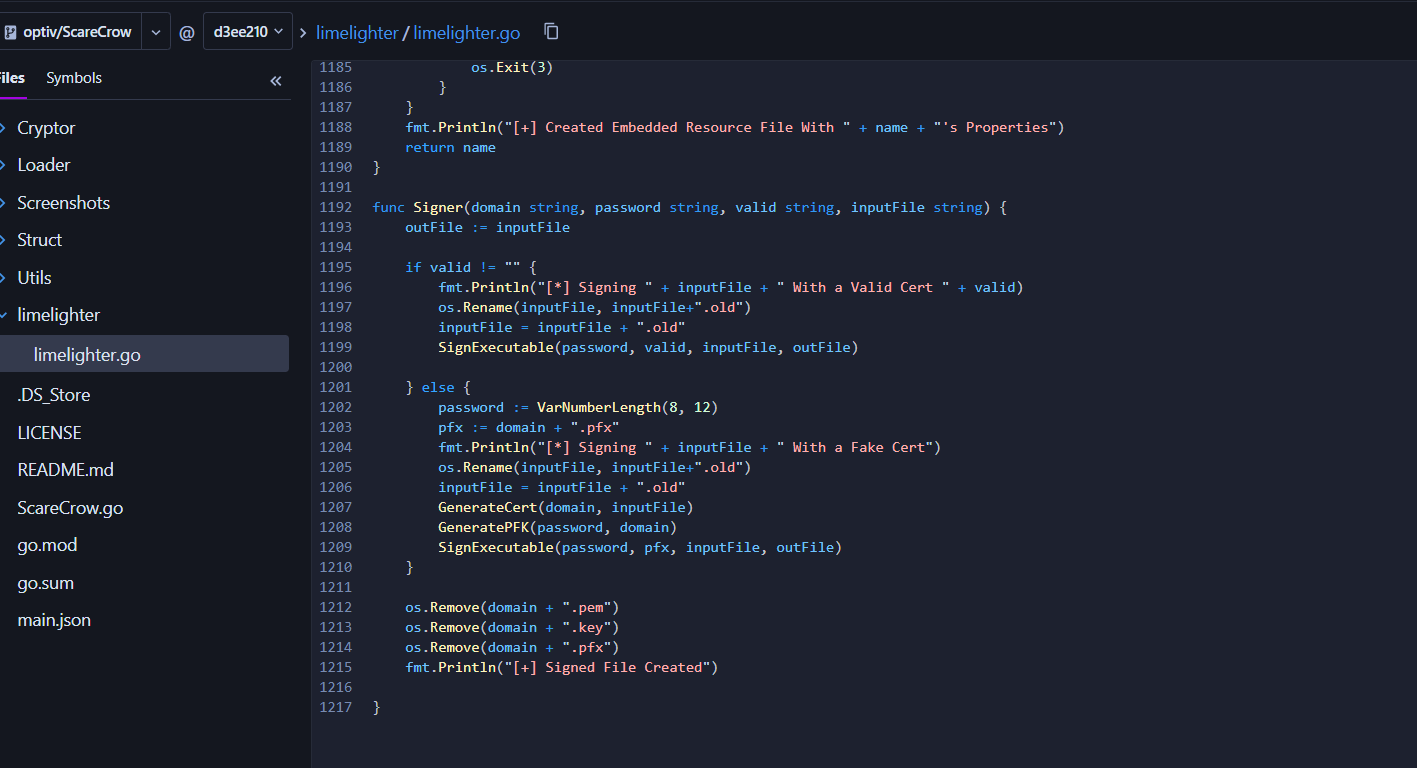The width and height of the screenshot is (1417, 768).
Task: Click the limelighter folder breadcrumb link
Action: pyautogui.click(x=357, y=33)
